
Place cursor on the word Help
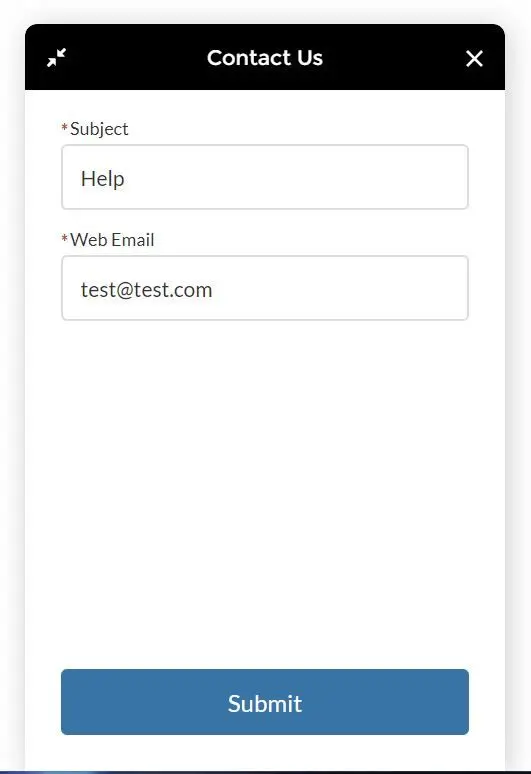click(x=103, y=179)
